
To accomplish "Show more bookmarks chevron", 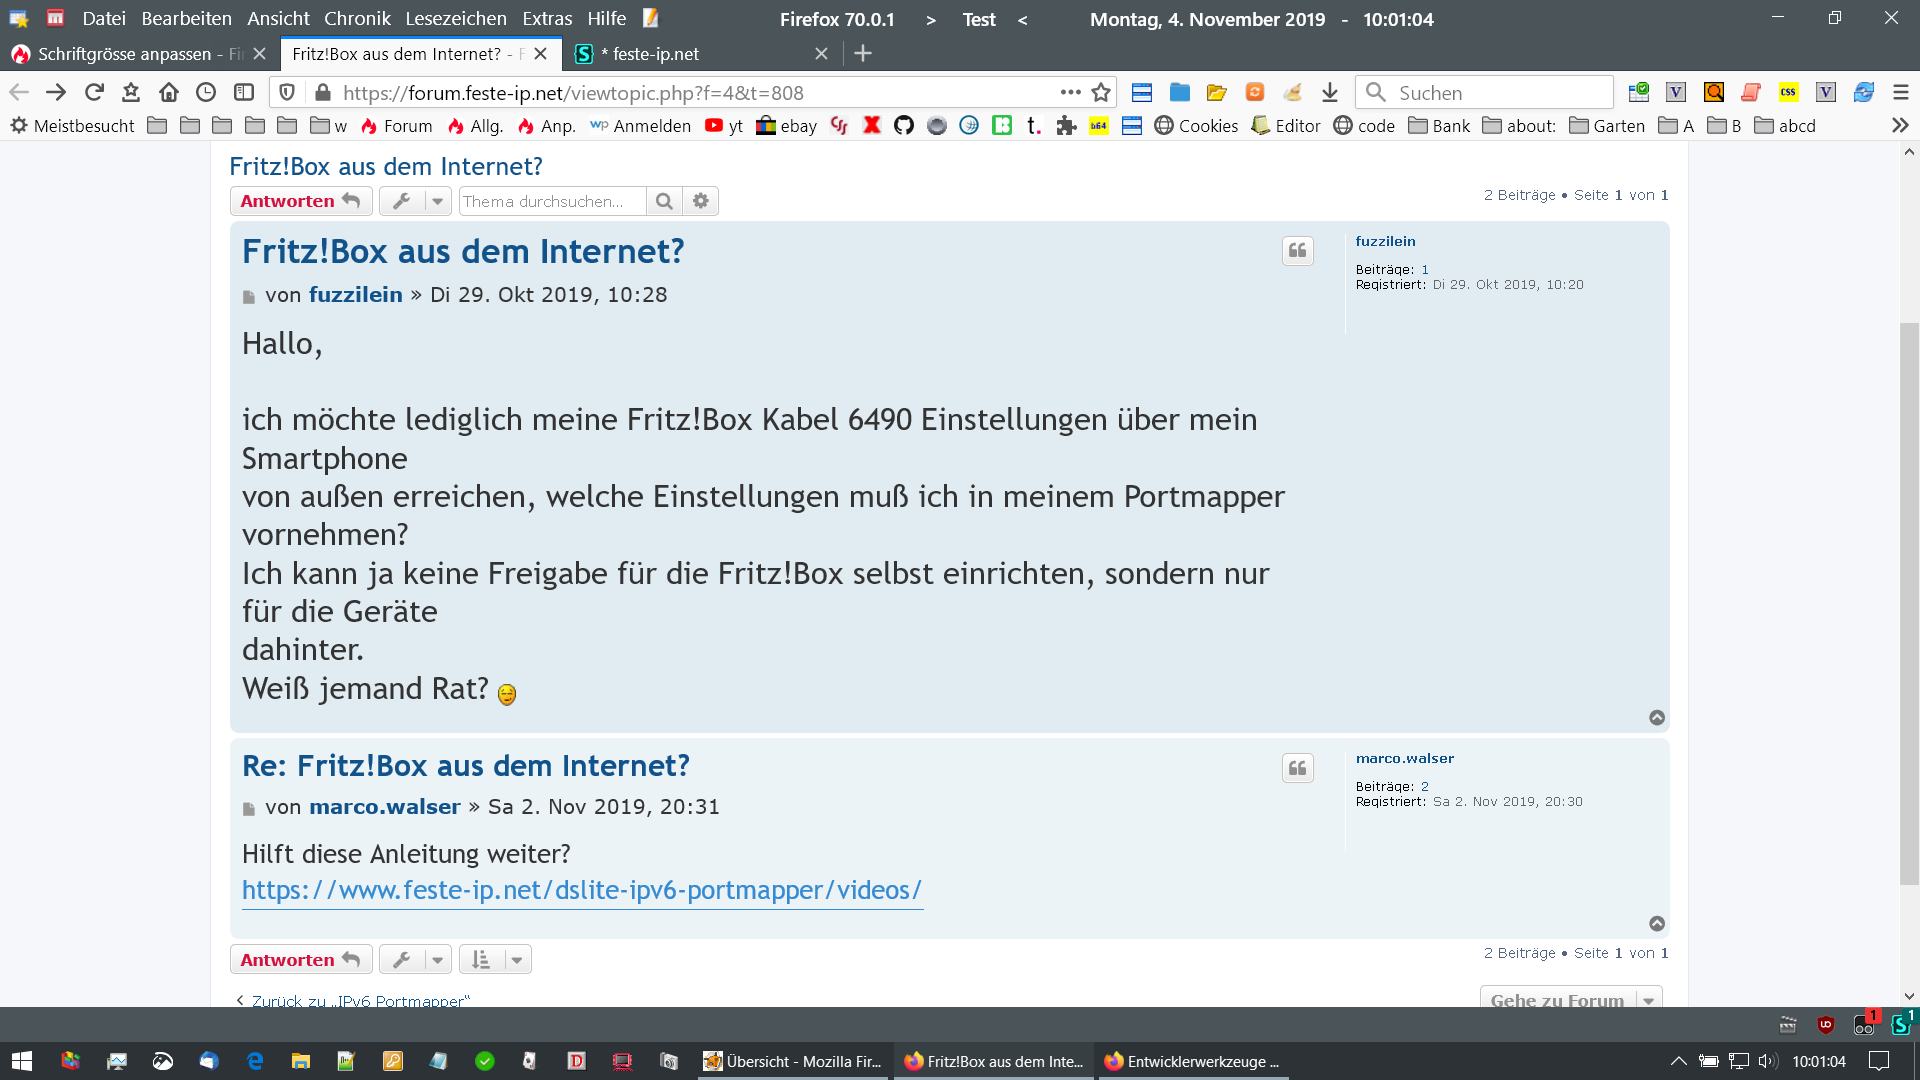I will pos(1900,126).
